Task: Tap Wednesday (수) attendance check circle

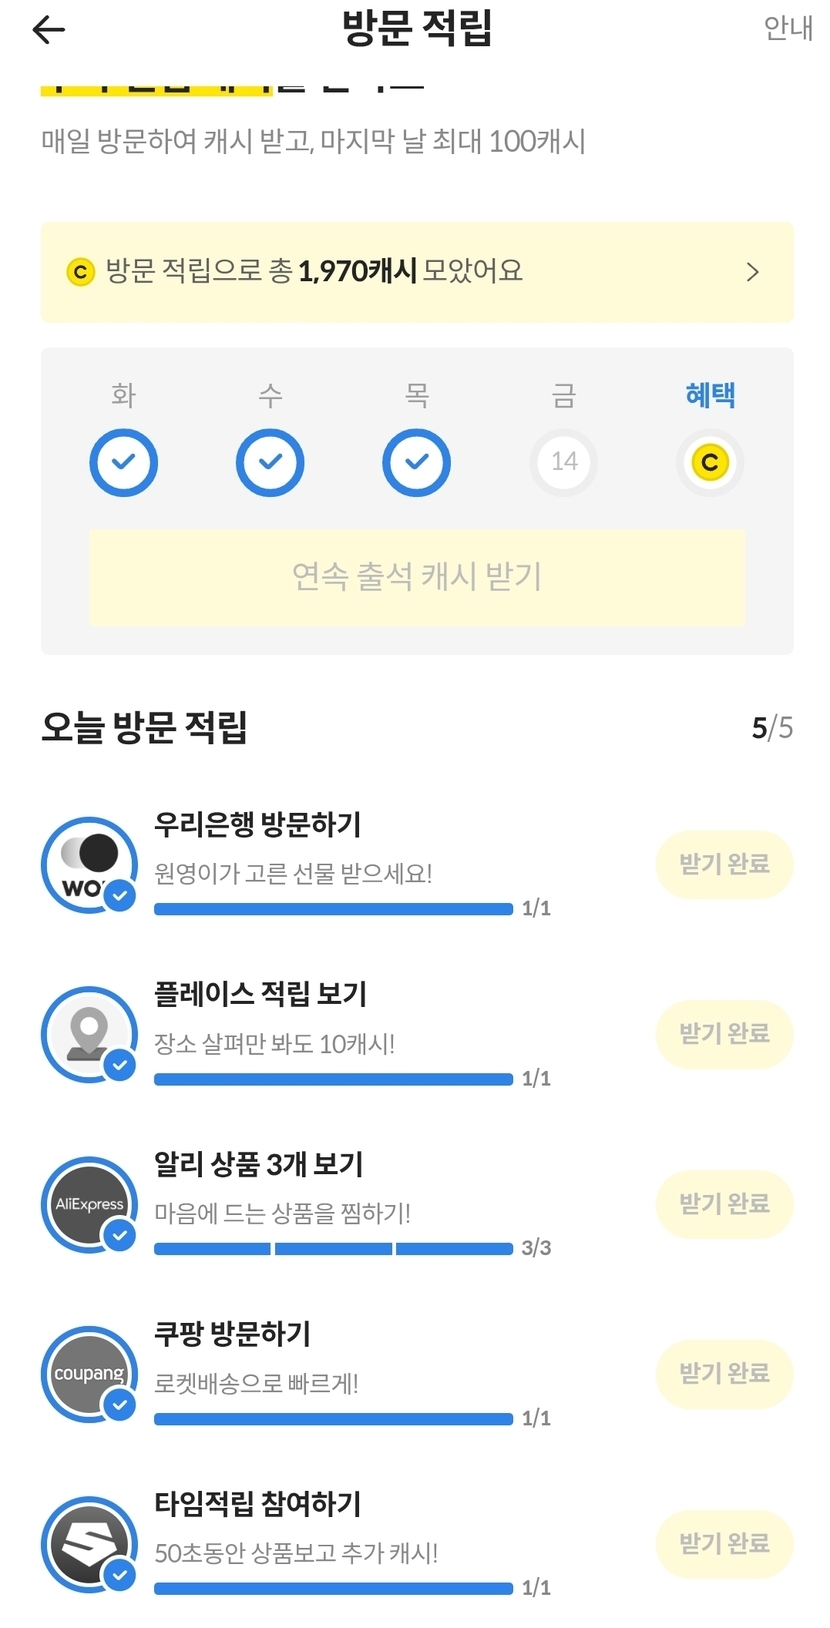Action: (270, 463)
